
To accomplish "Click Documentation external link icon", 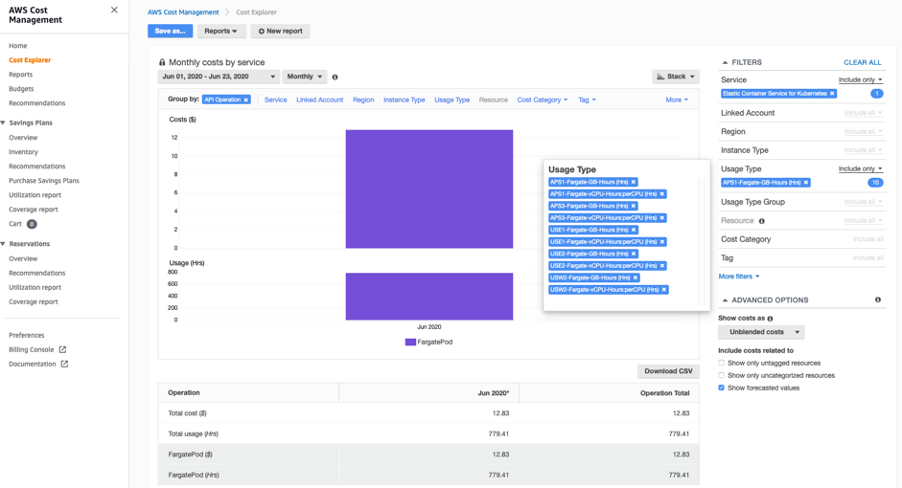I will click(64, 364).
